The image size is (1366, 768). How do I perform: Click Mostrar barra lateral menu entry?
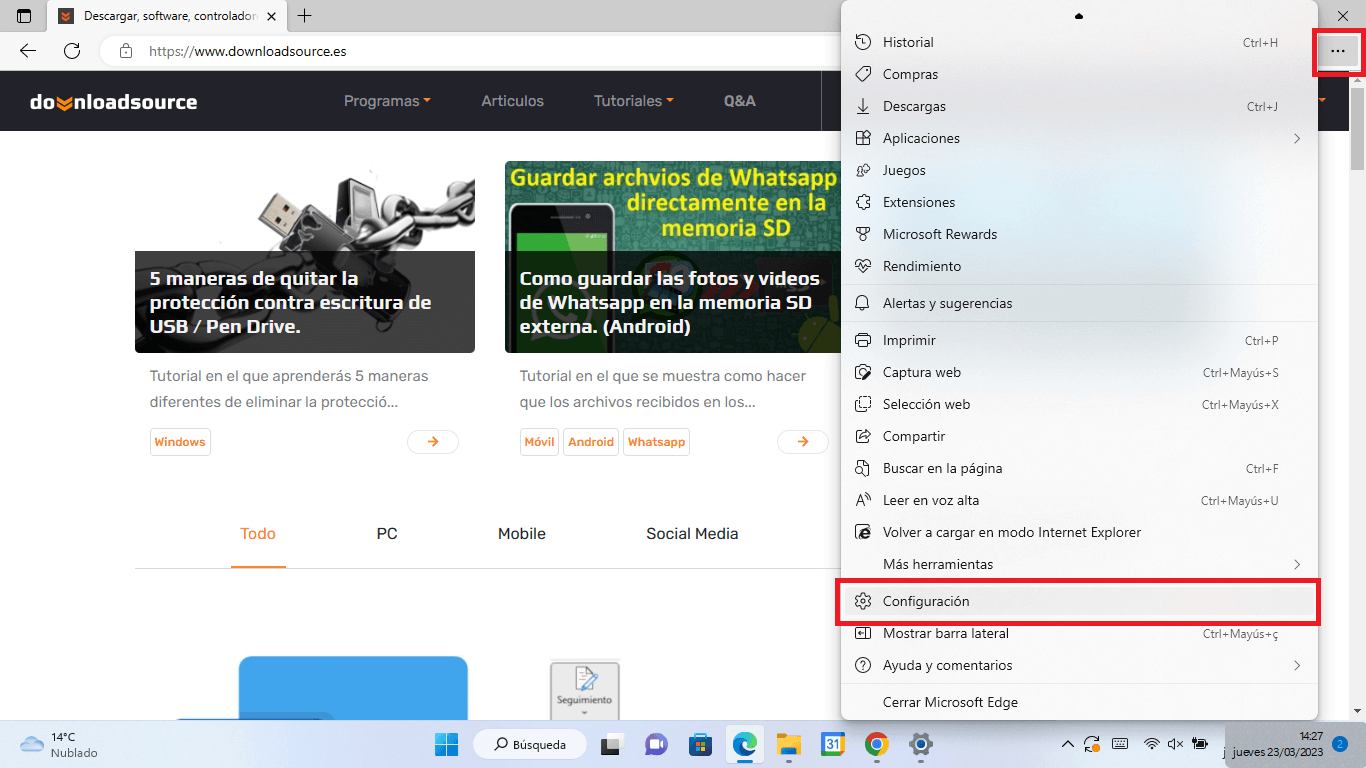tap(1079, 633)
